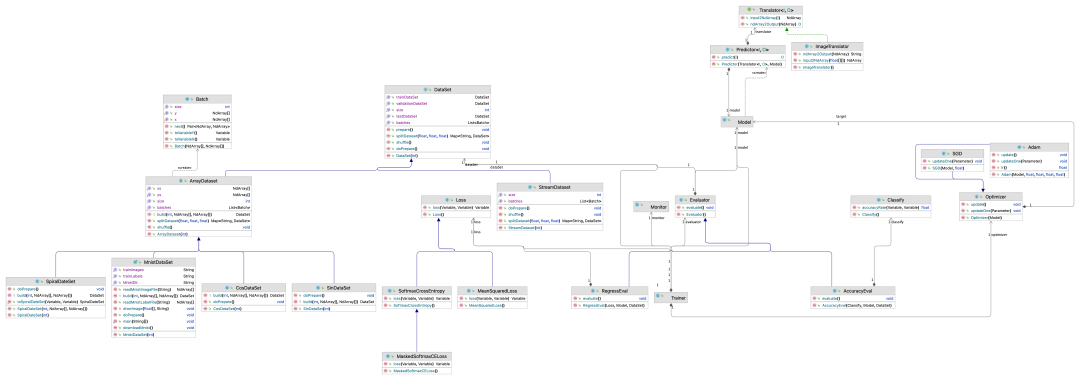Select toVariableY() method in Batch
Viewport: 1080px width, 380px height.
coord(197,133)
